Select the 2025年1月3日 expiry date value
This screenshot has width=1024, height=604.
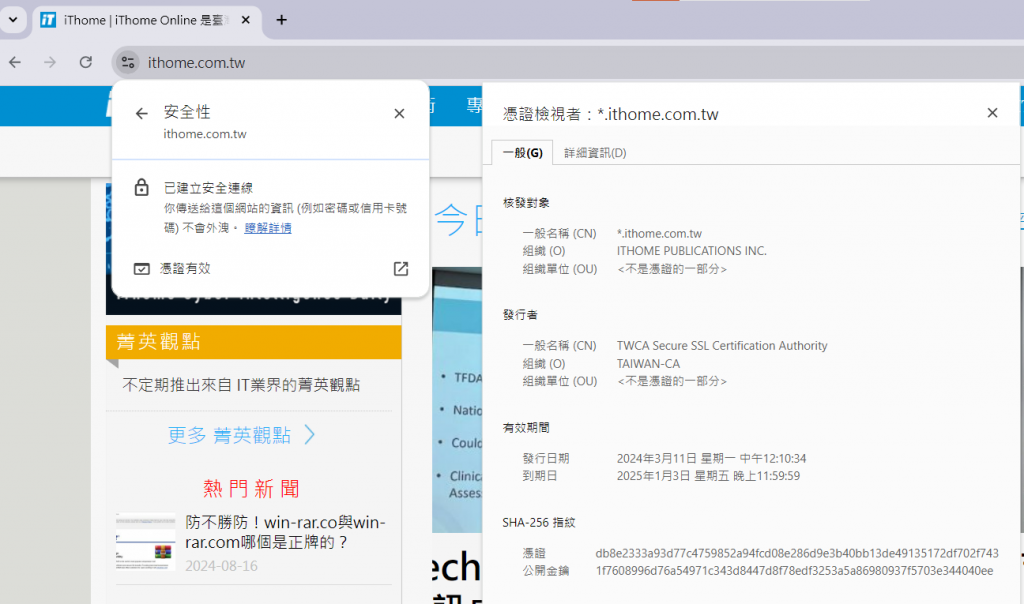click(x=708, y=476)
